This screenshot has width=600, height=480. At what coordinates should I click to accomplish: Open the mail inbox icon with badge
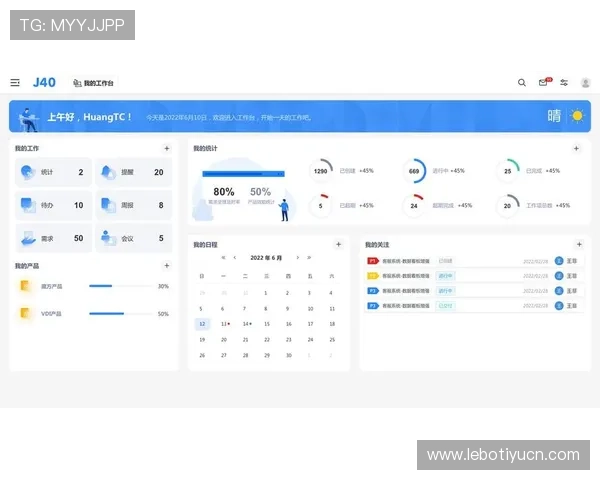click(543, 83)
